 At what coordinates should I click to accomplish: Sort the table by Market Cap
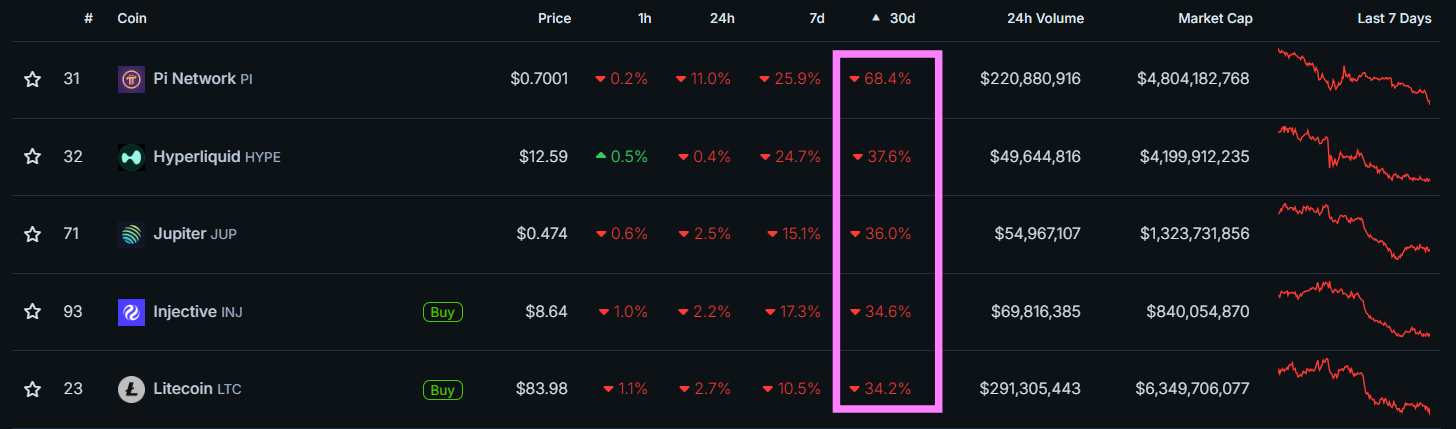tap(1215, 19)
